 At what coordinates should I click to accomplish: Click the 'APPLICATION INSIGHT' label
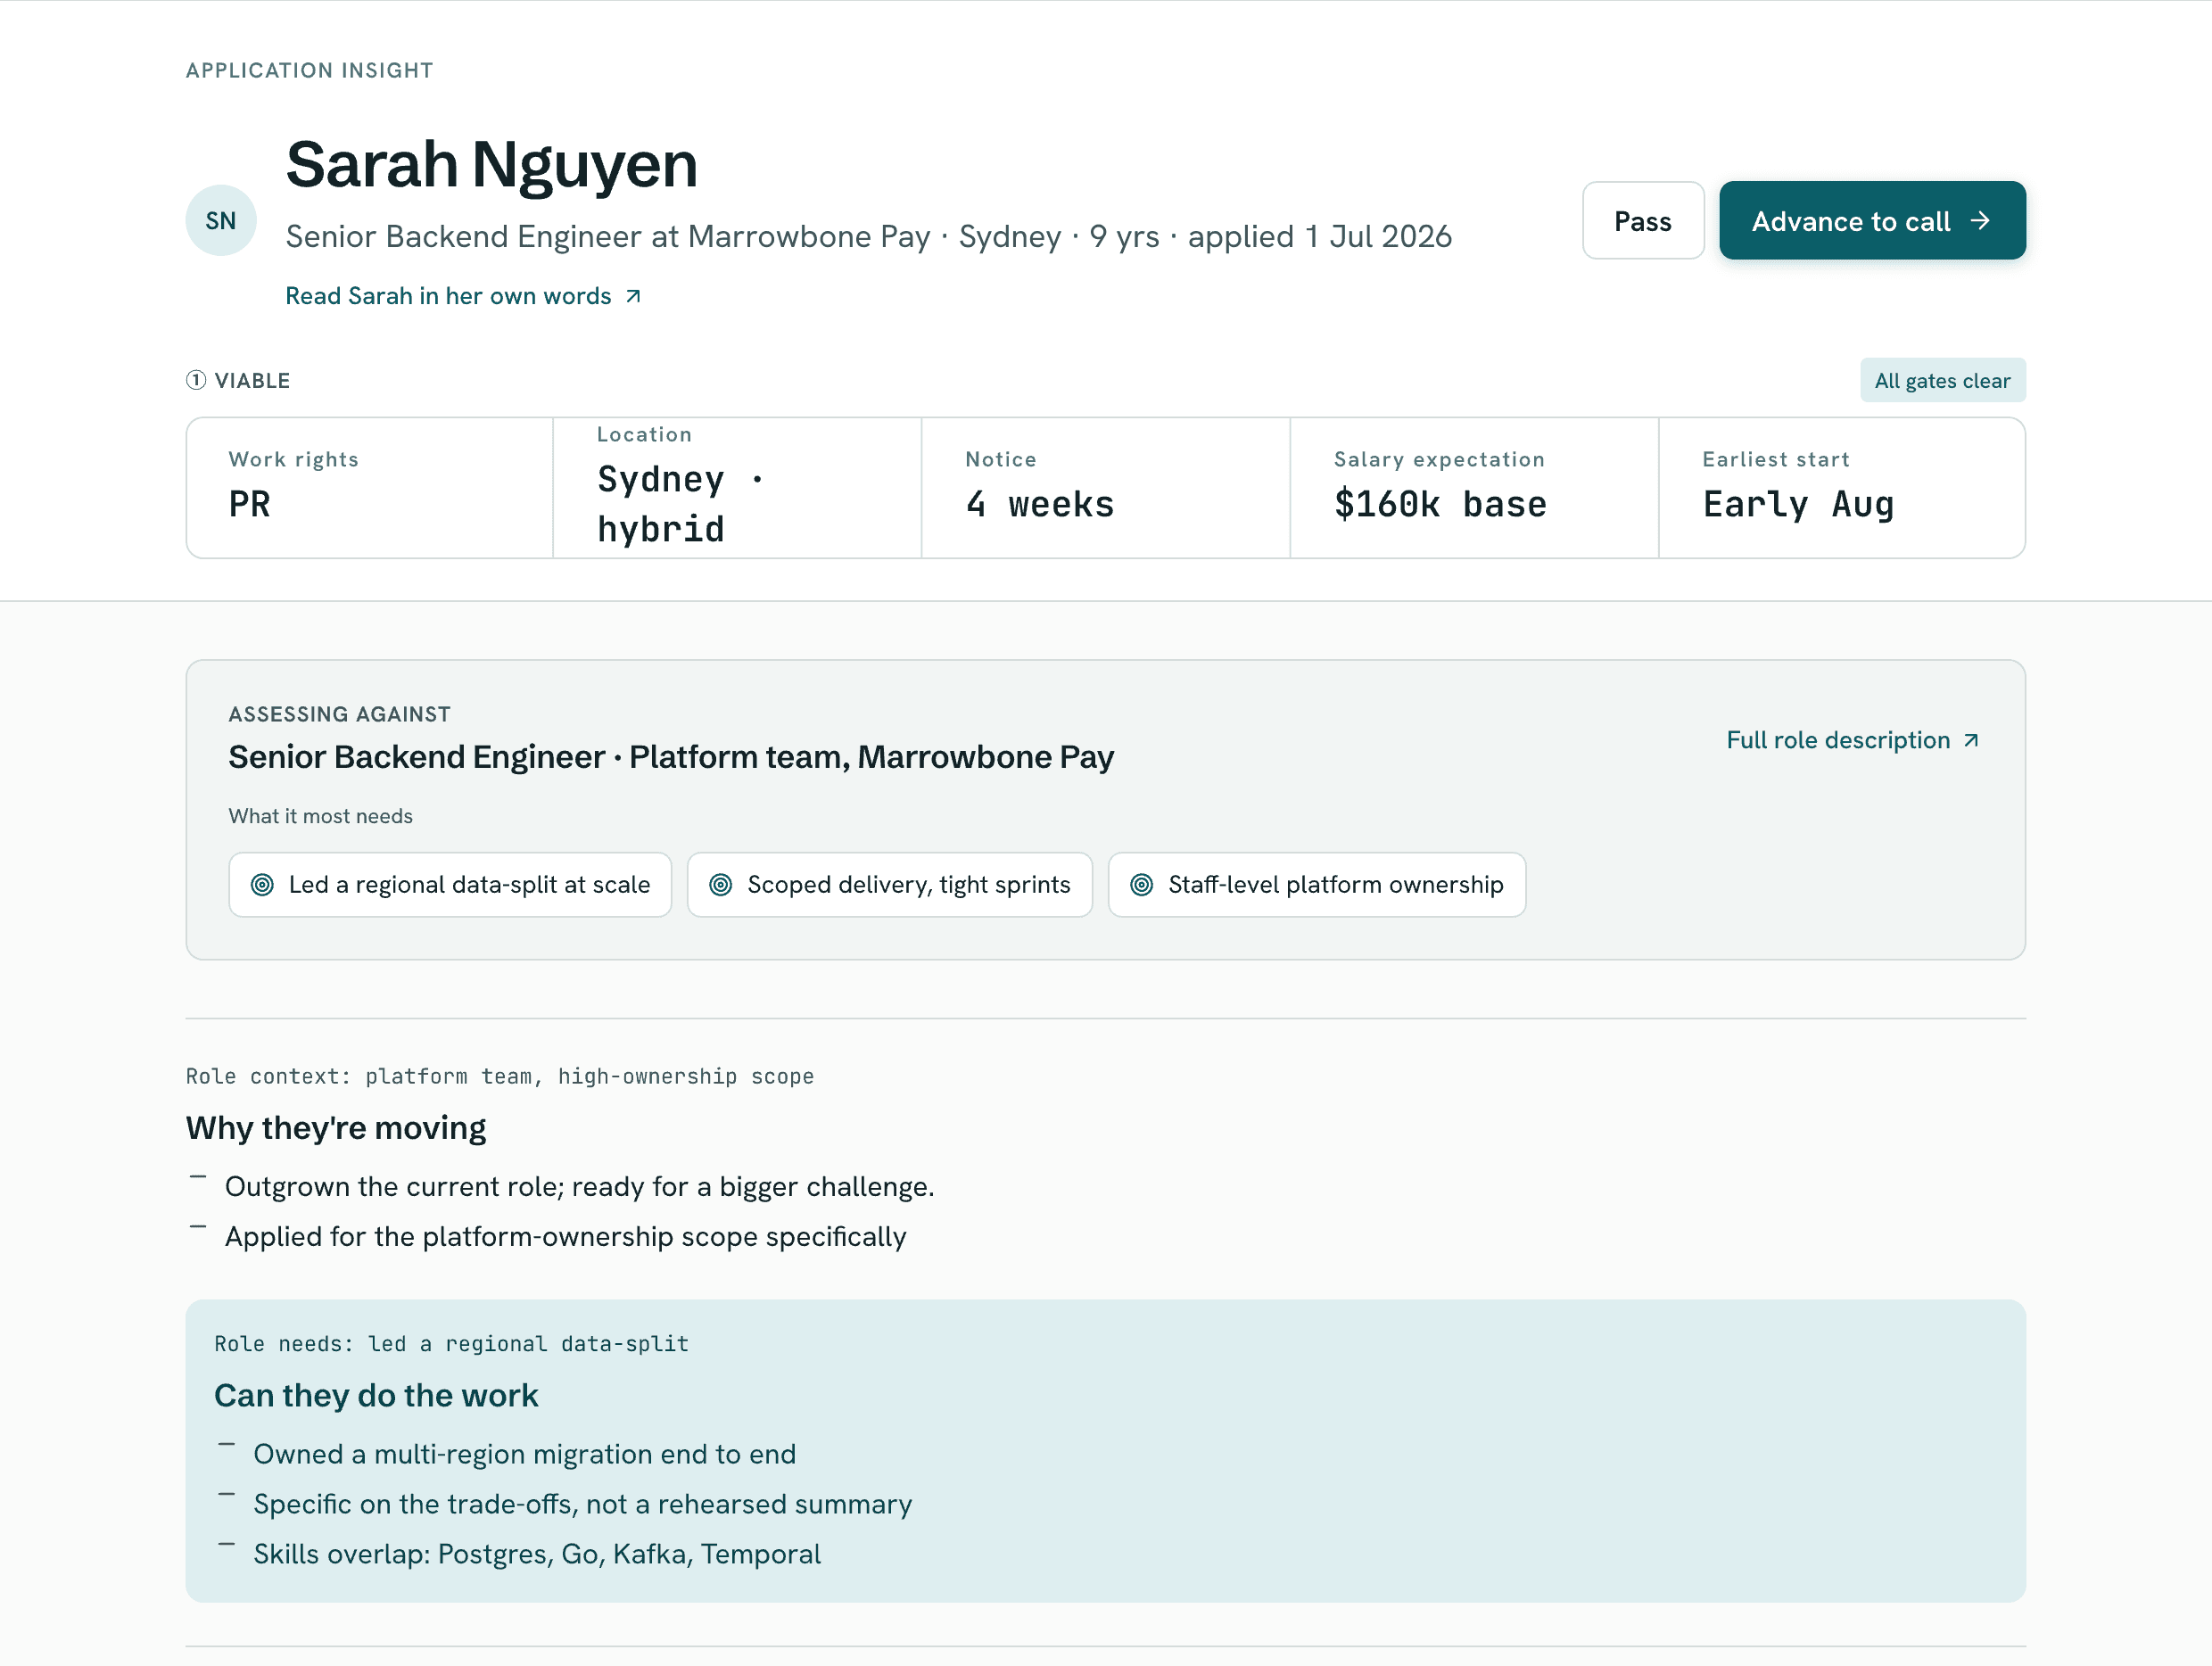pos(310,70)
